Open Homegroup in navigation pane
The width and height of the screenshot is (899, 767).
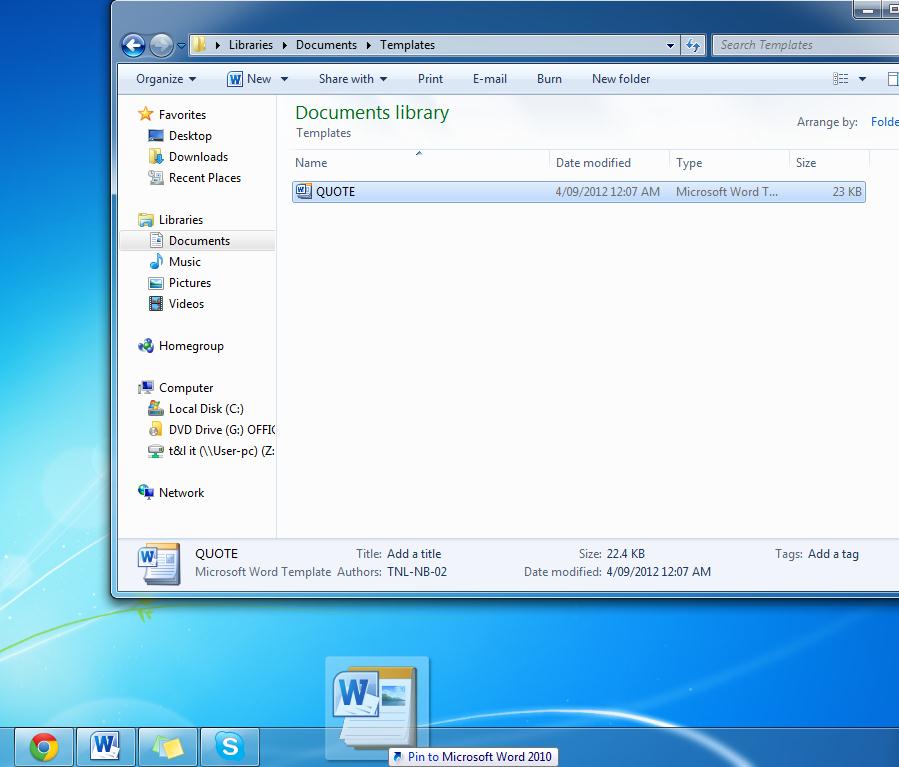(x=191, y=346)
